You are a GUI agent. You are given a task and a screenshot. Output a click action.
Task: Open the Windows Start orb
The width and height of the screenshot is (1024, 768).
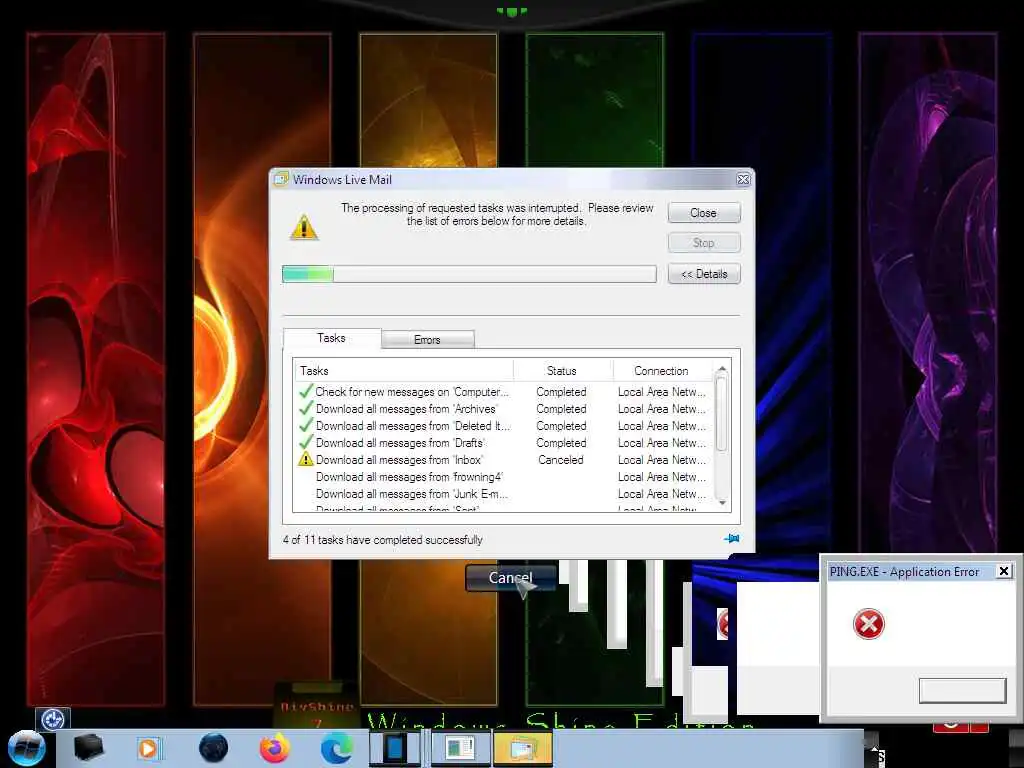[27, 748]
